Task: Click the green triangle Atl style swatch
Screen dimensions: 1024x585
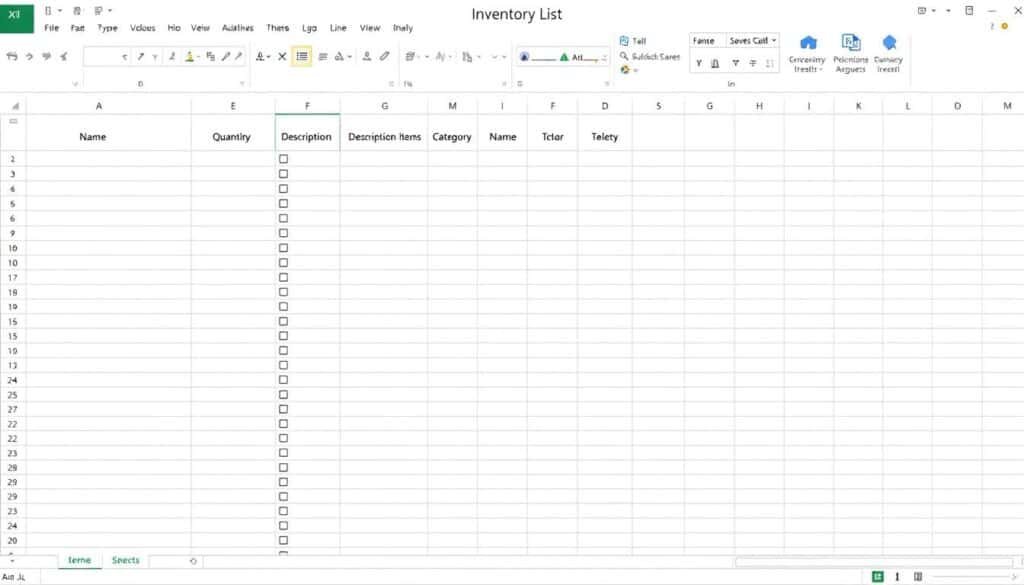Action: (x=564, y=57)
